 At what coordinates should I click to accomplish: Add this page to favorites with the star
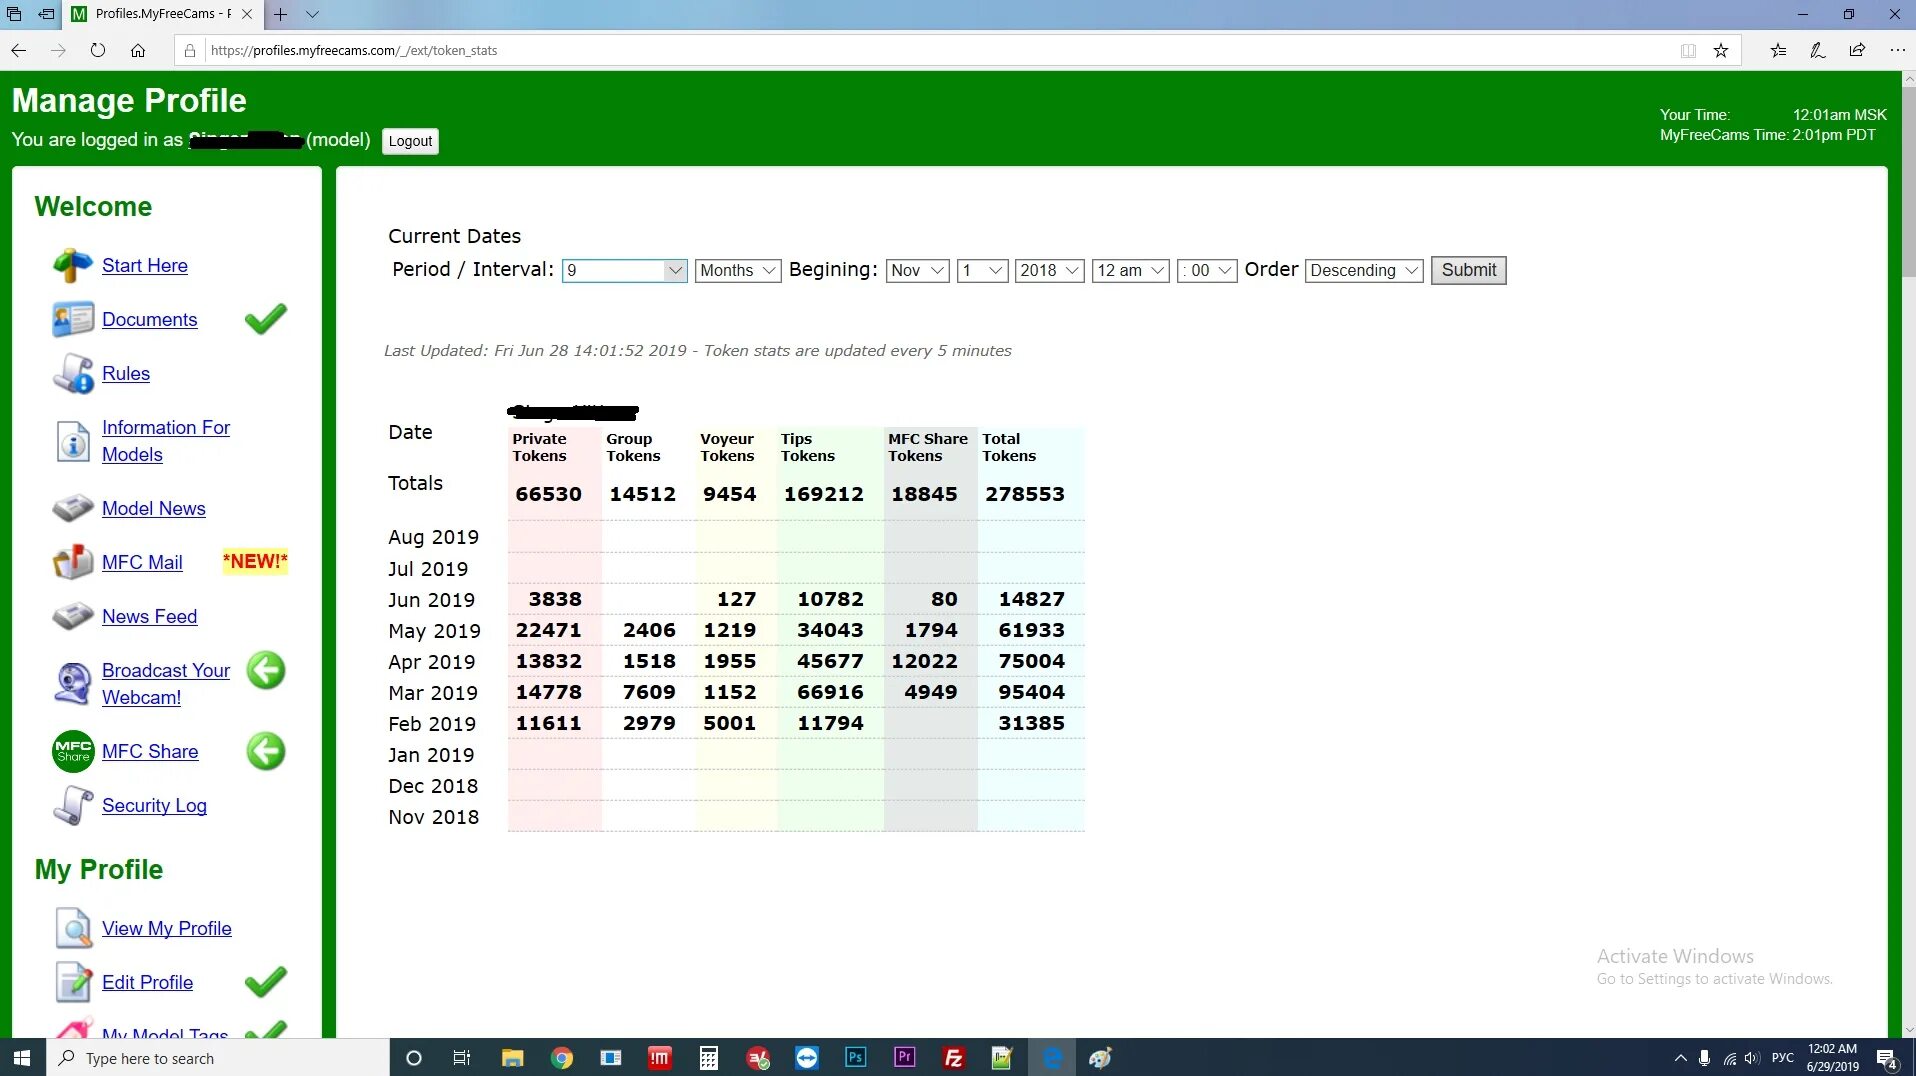point(1721,50)
